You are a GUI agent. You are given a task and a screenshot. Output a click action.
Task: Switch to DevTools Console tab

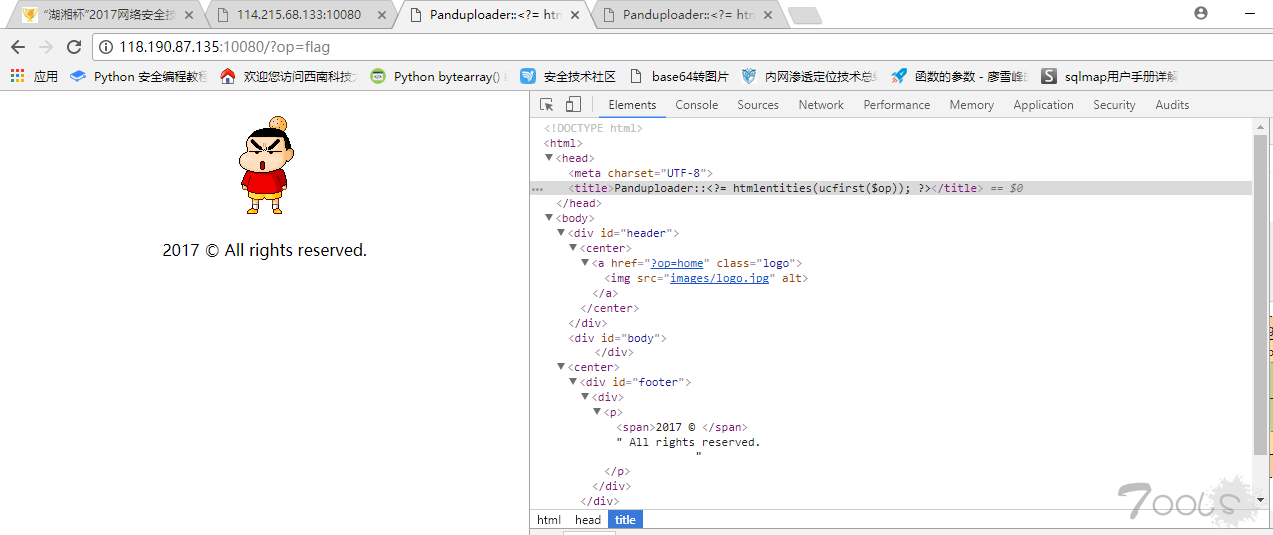click(697, 104)
